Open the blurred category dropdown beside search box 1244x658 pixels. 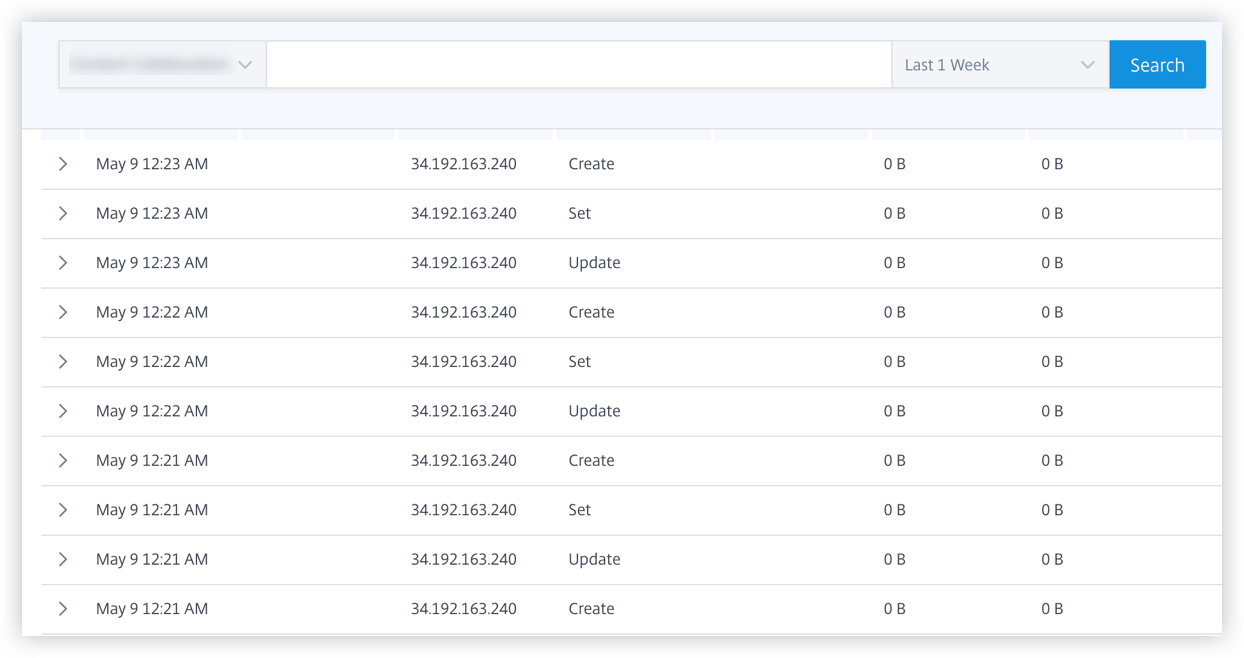tap(162, 65)
